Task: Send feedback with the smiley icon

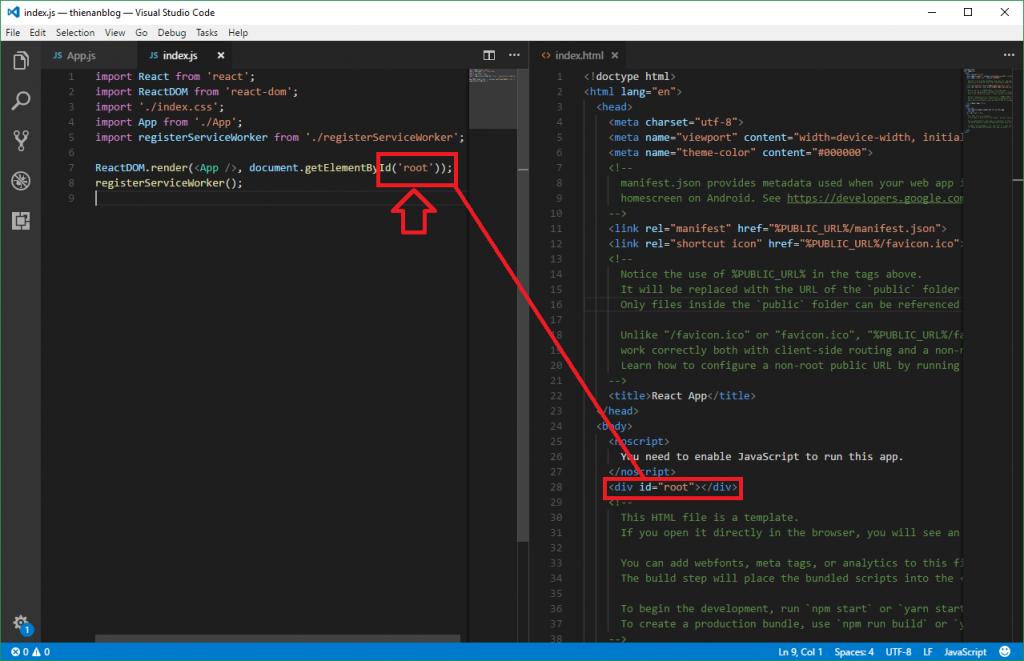Action: point(1003,651)
